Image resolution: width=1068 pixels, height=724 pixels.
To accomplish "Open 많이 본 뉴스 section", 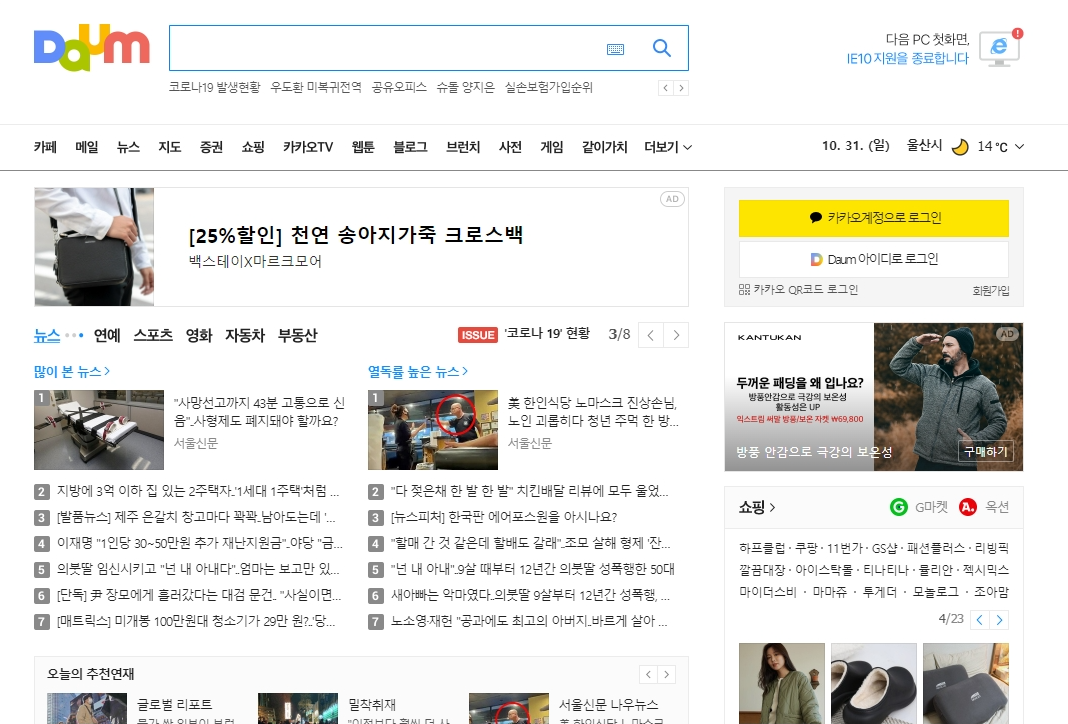I will pos(72,371).
